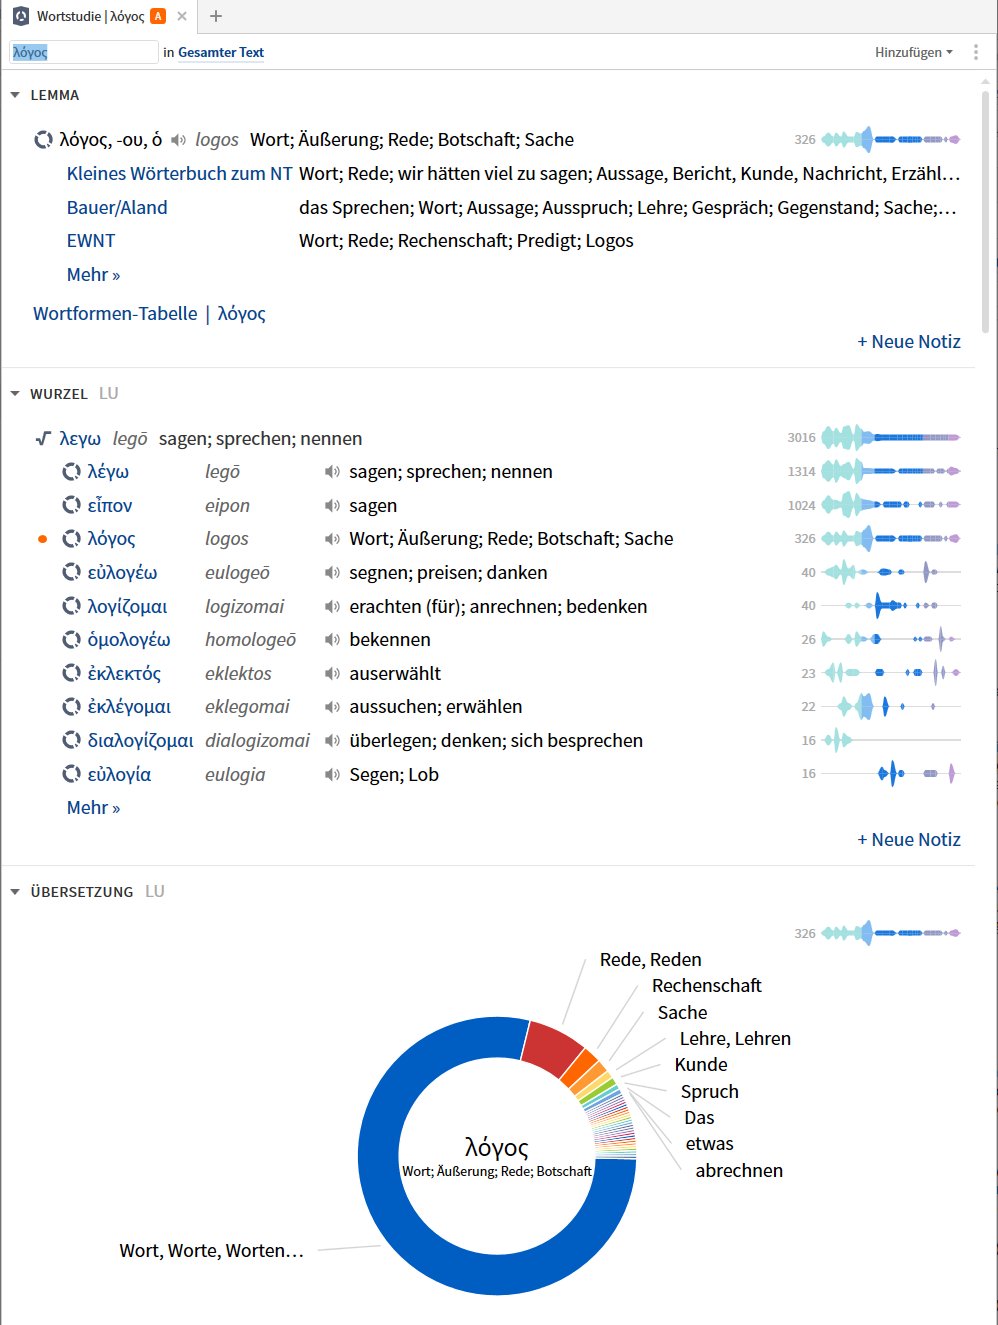The height and width of the screenshot is (1325, 998).
Task: Click the Spruch chart label
Action: [710, 1092]
